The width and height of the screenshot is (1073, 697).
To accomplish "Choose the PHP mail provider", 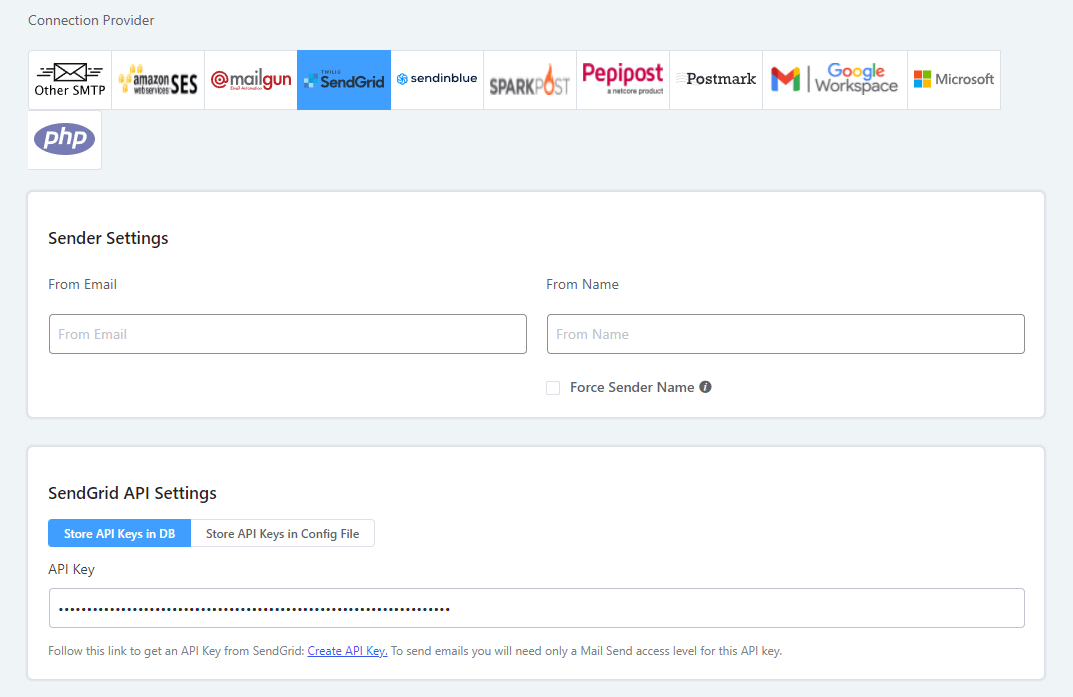I will [65, 140].
